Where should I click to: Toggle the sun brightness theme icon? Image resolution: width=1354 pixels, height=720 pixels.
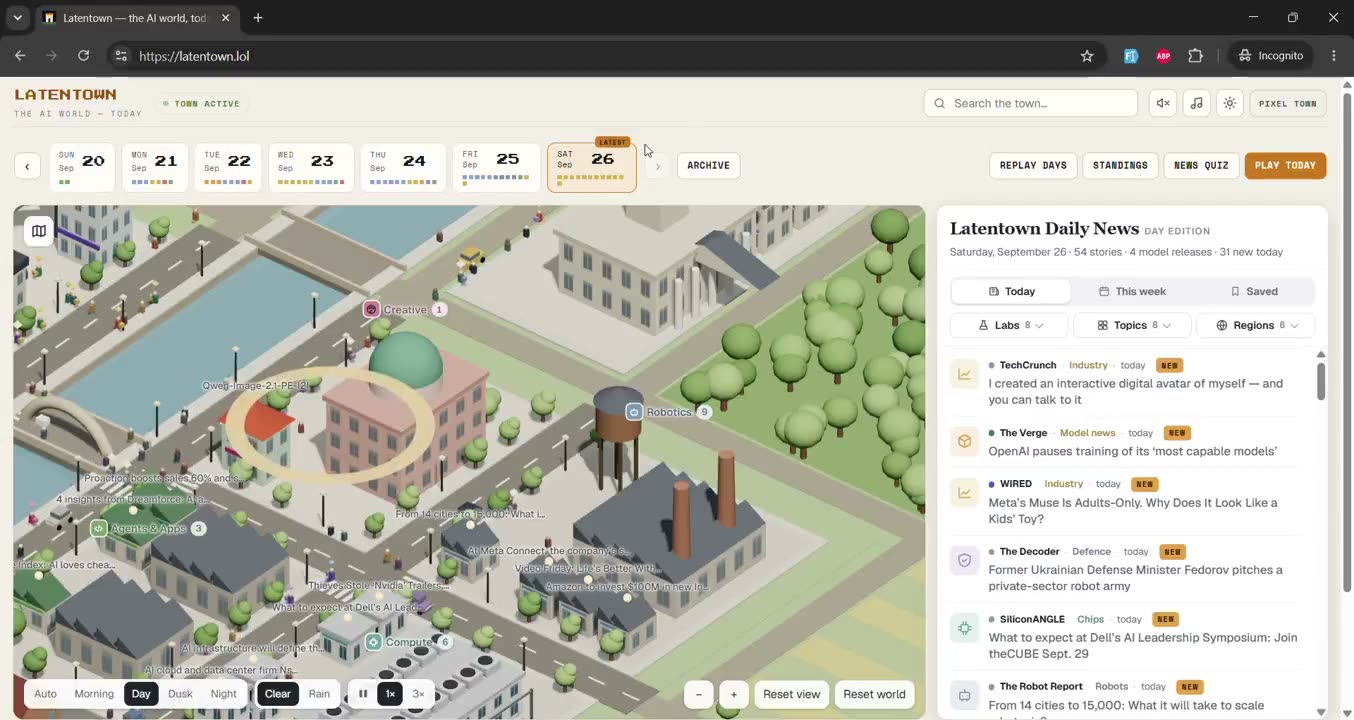(1230, 103)
